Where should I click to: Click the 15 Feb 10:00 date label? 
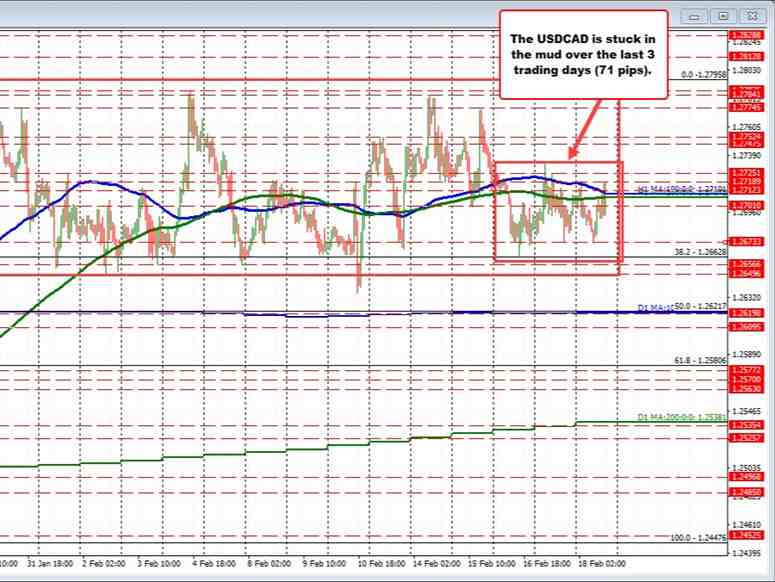coord(491,564)
